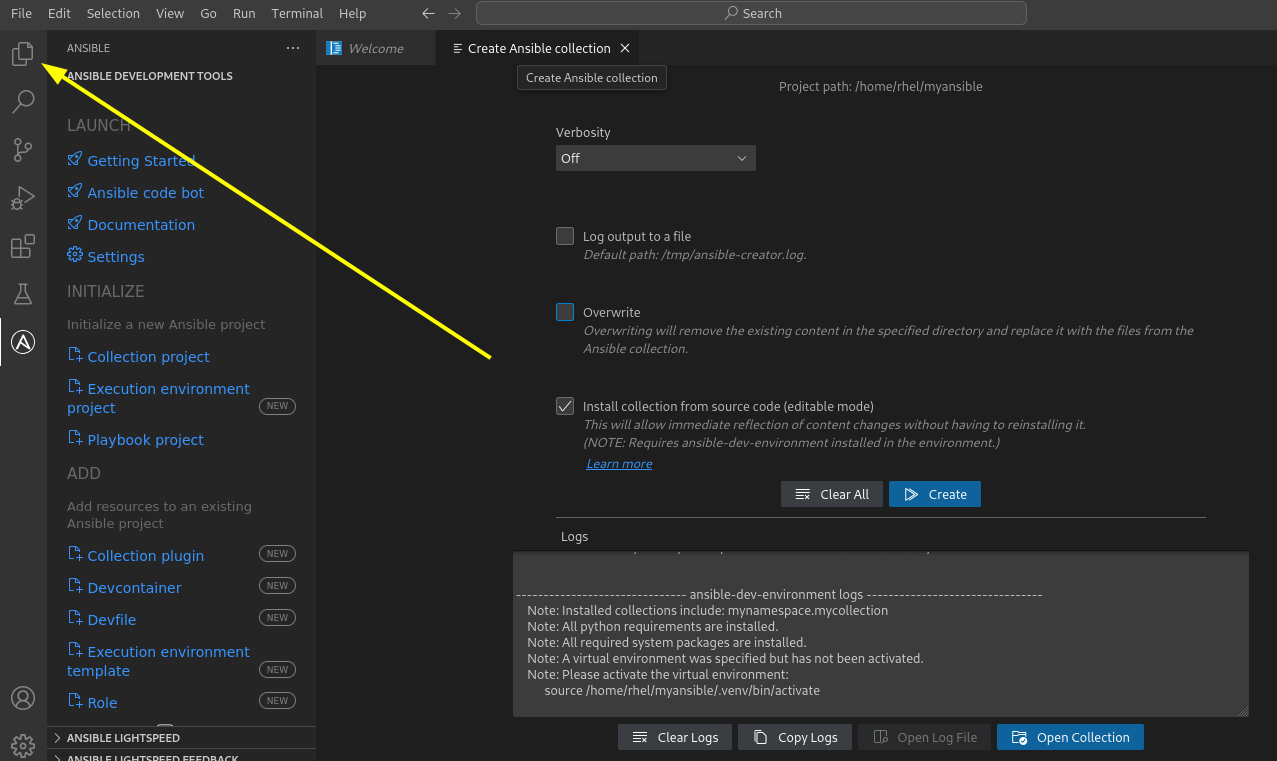Click the new-file icon beside Devcontainer
This screenshot has width=1277, height=761.
coord(75,587)
